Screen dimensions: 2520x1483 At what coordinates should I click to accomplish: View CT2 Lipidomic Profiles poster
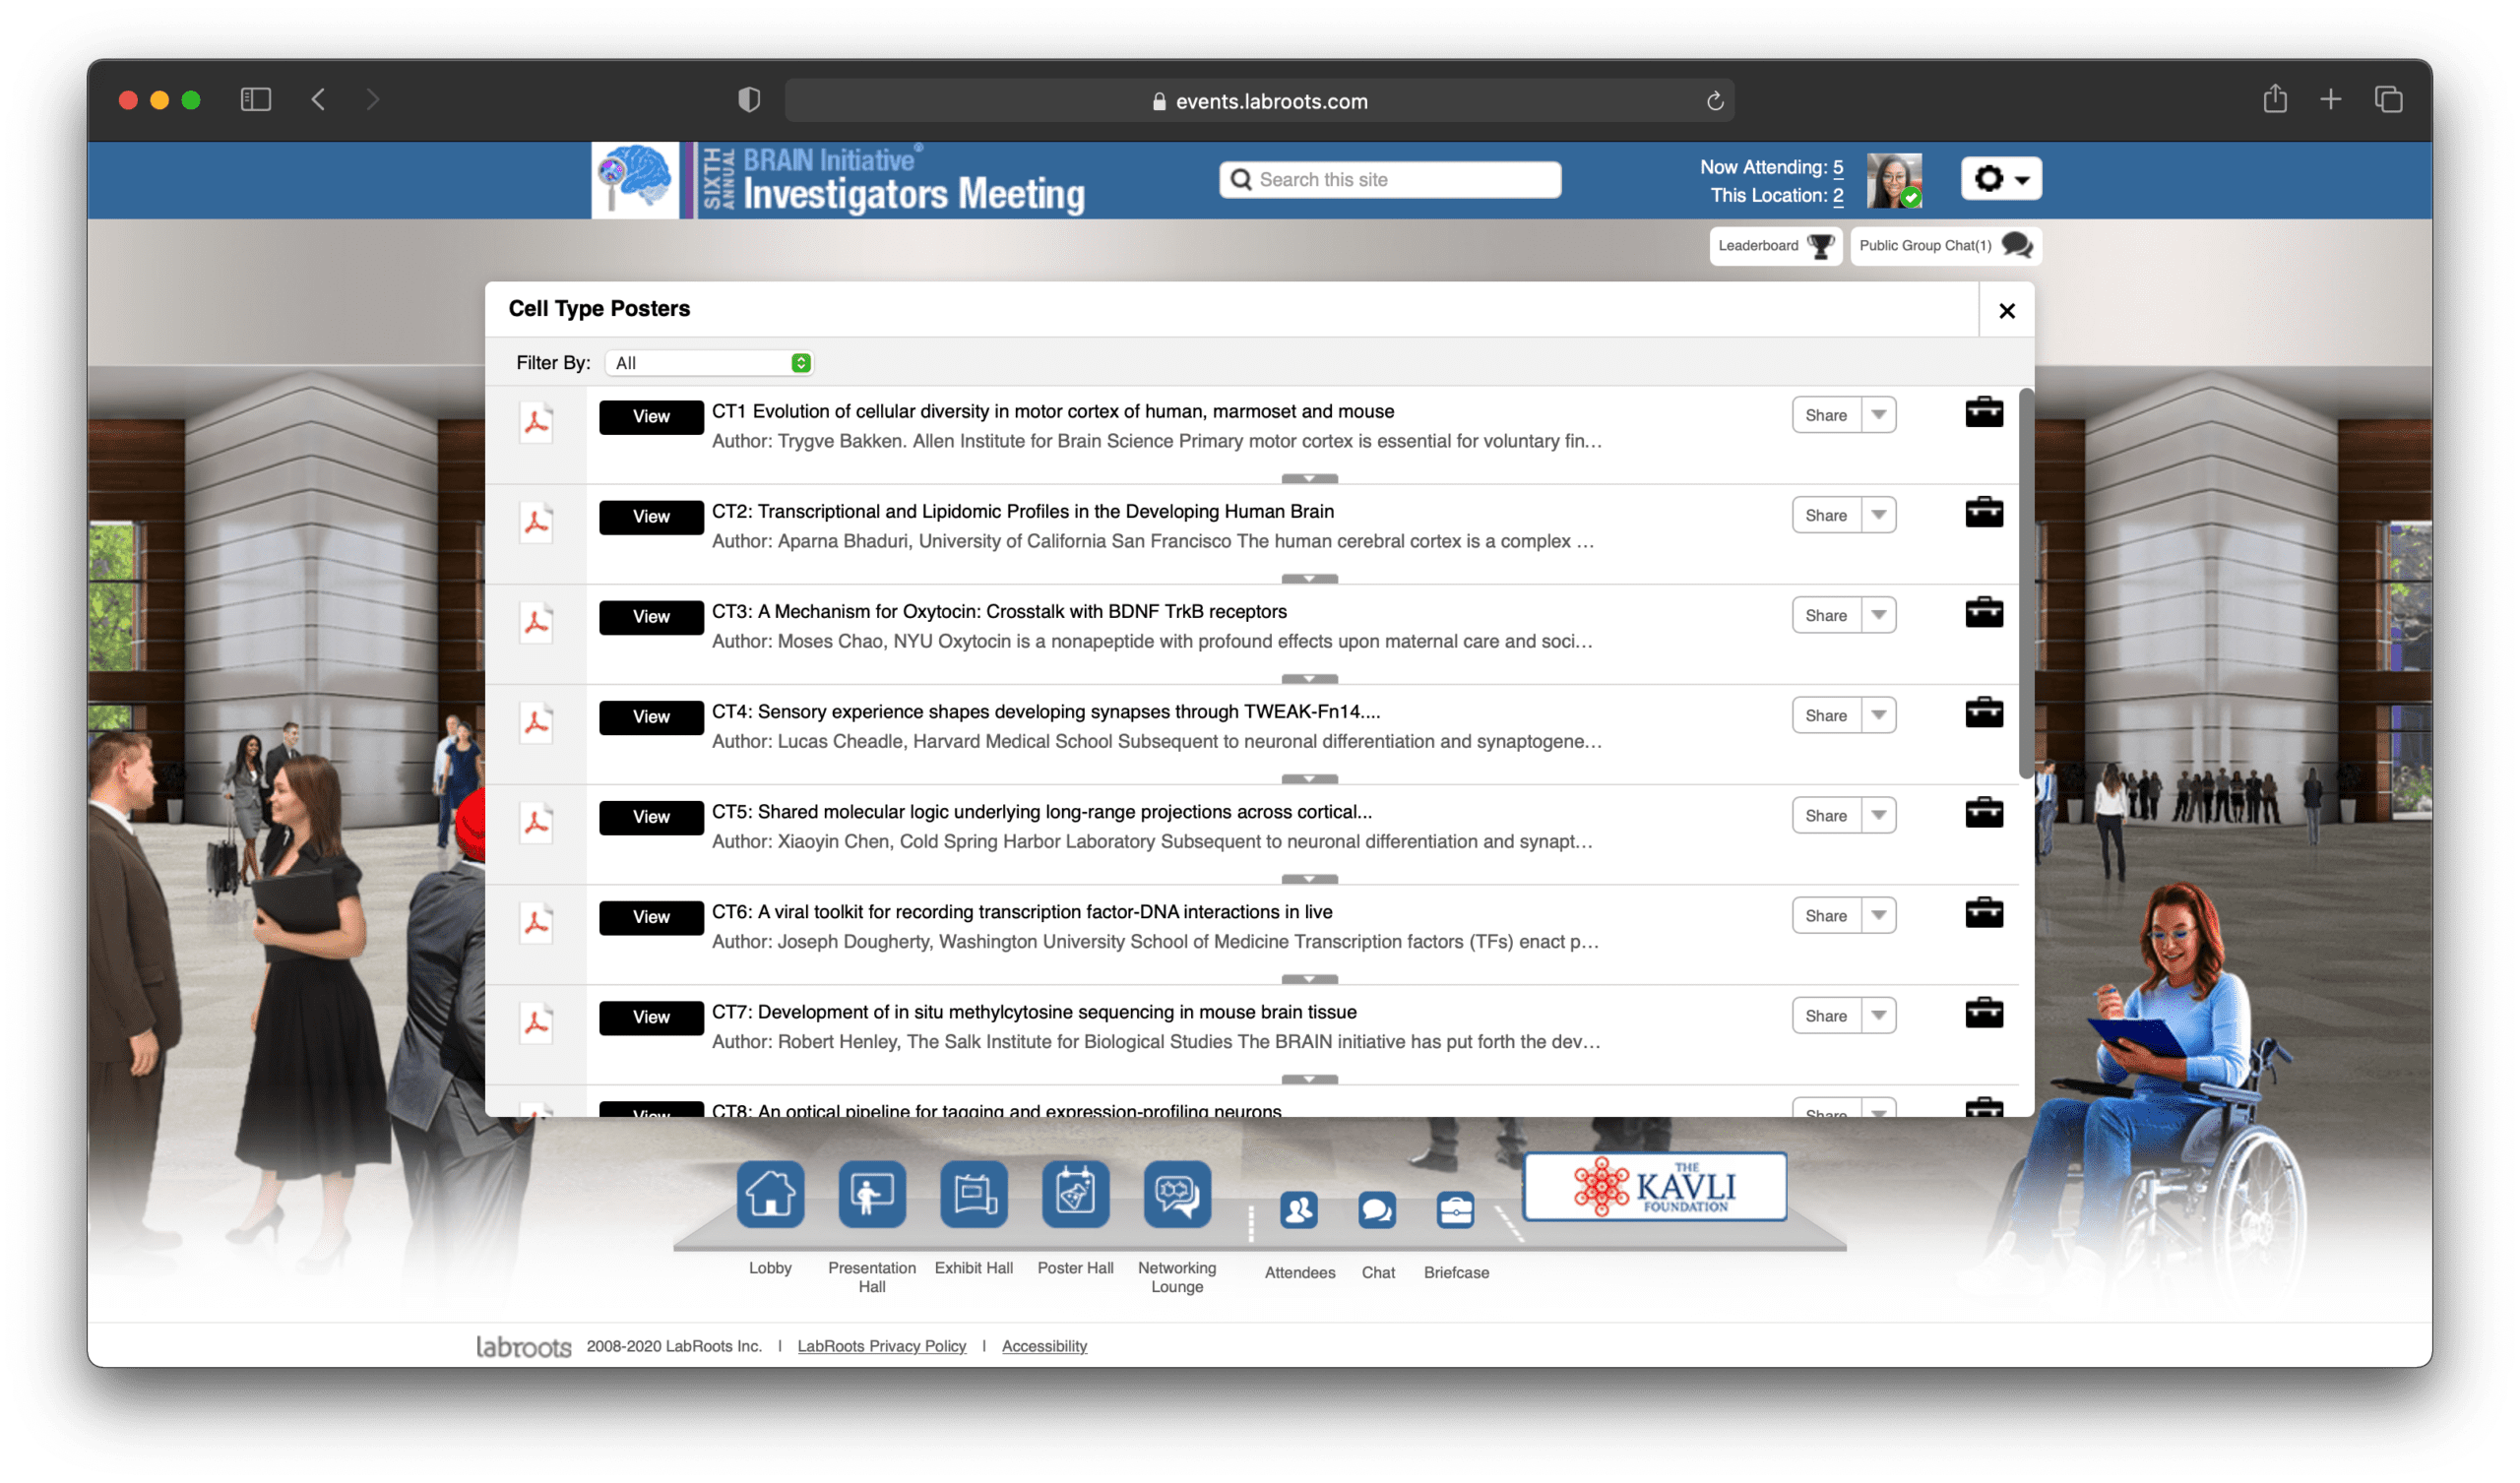pos(651,517)
